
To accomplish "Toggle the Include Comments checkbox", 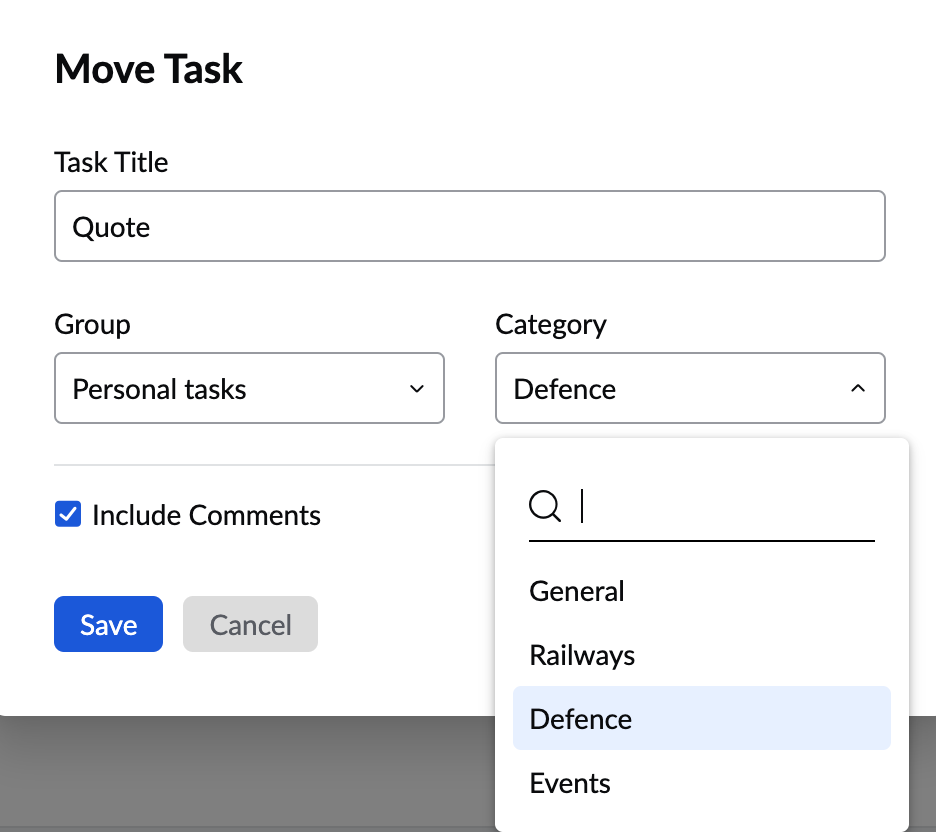I will (68, 514).
